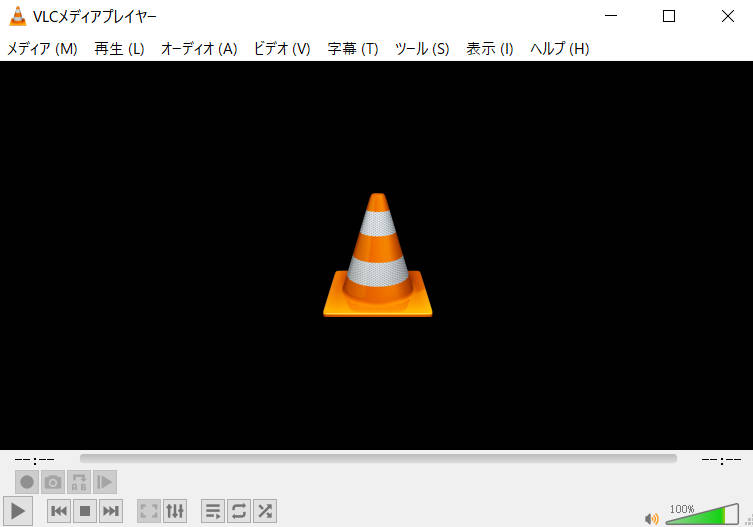Minimize the VLC window

click(611, 16)
